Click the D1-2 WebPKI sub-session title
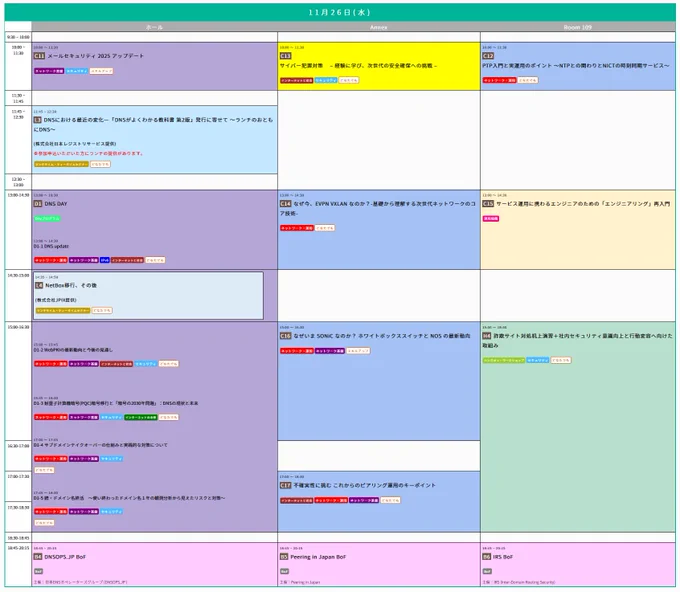 click(x=73, y=350)
